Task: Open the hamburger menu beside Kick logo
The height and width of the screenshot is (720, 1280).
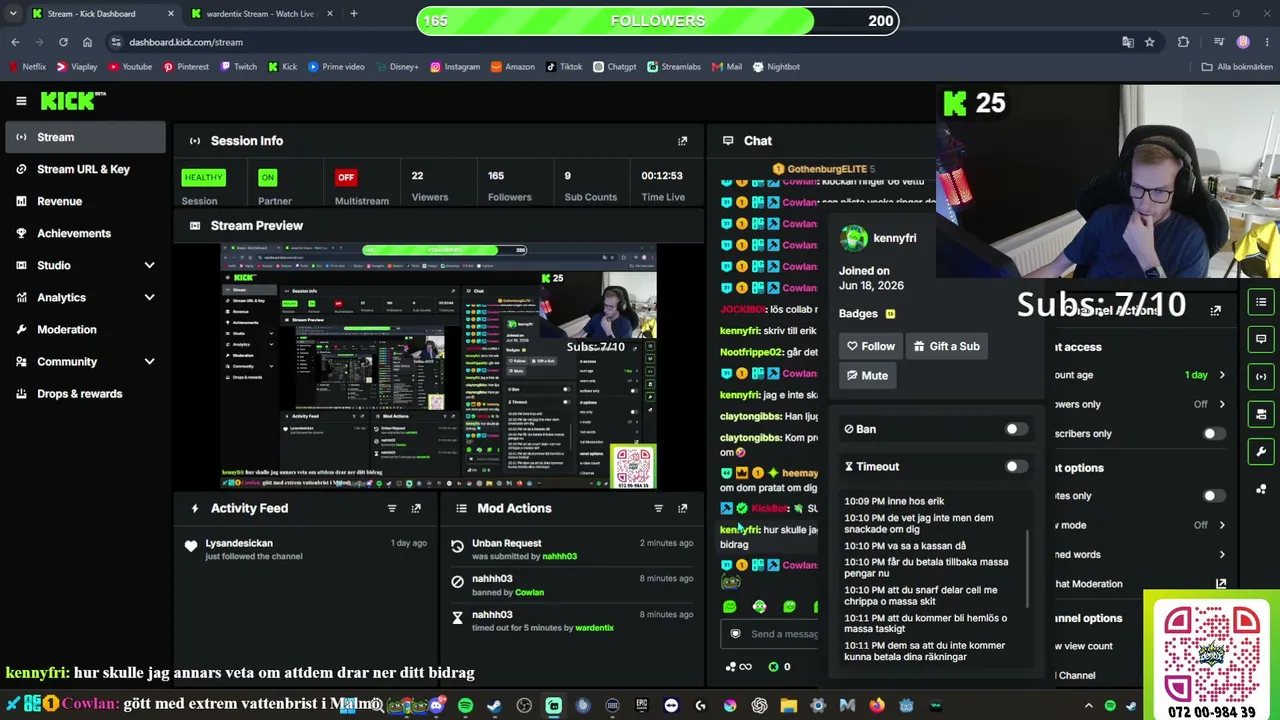Action: (x=21, y=100)
